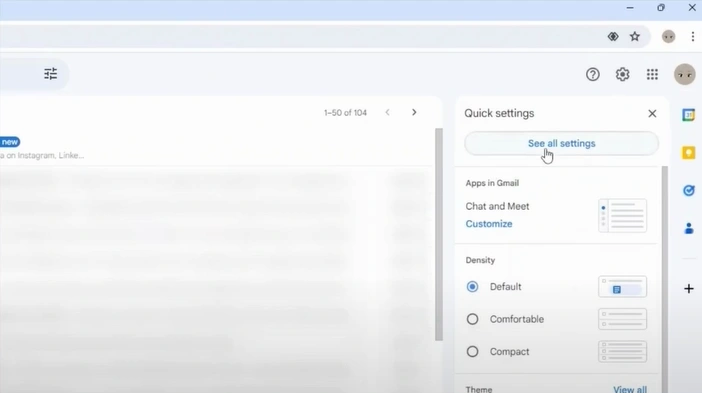Image resolution: width=702 pixels, height=393 pixels.
Task: Open Google Contacts side panel icon
Action: 689,229
